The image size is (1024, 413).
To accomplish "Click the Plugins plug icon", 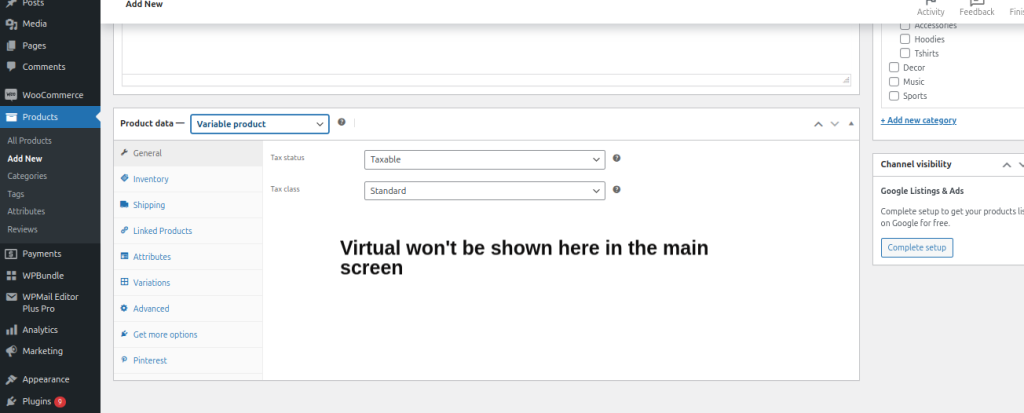I will pyautogui.click(x=11, y=401).
